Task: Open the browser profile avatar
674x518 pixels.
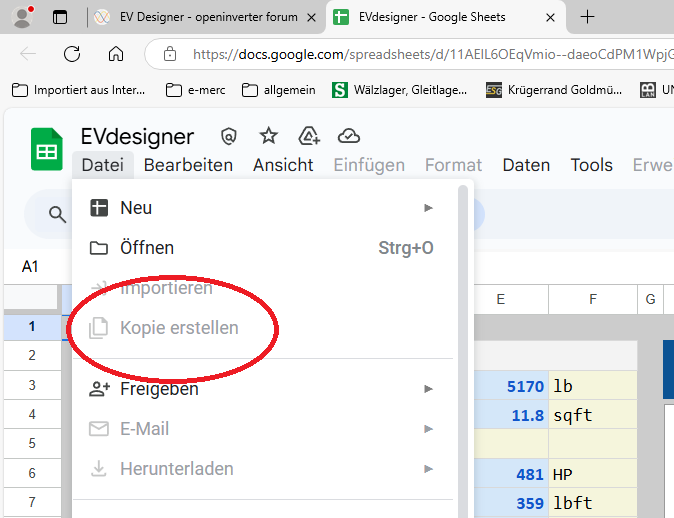Action: (x=21, y=17)
